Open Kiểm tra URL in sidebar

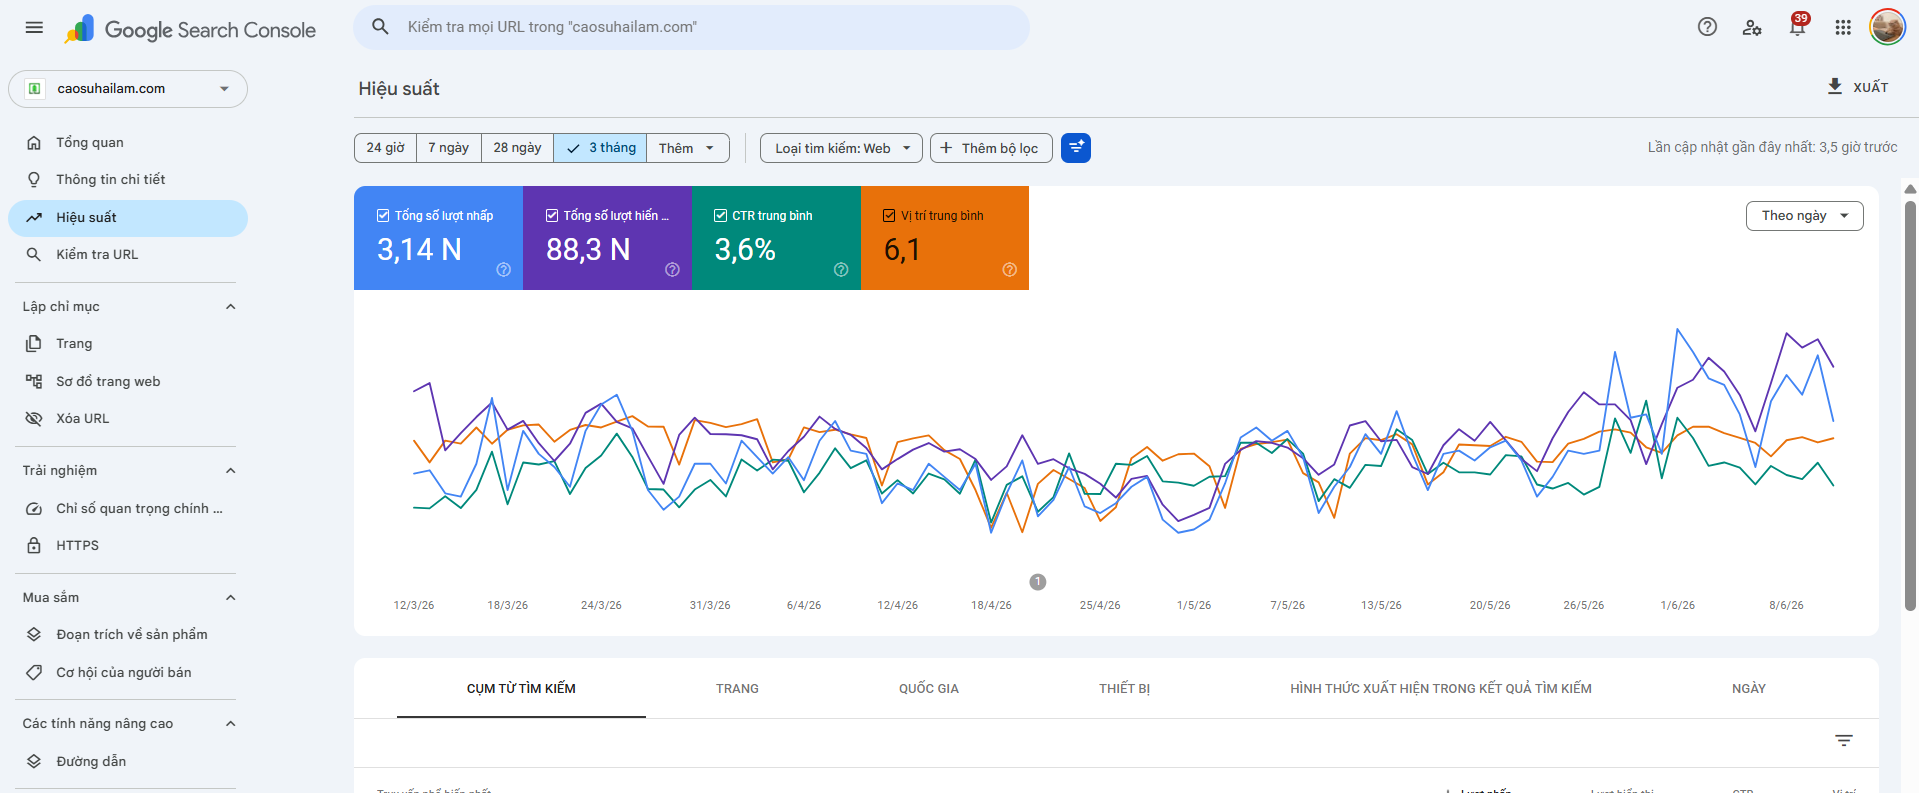pyautogui.click(x=128, y=254)
